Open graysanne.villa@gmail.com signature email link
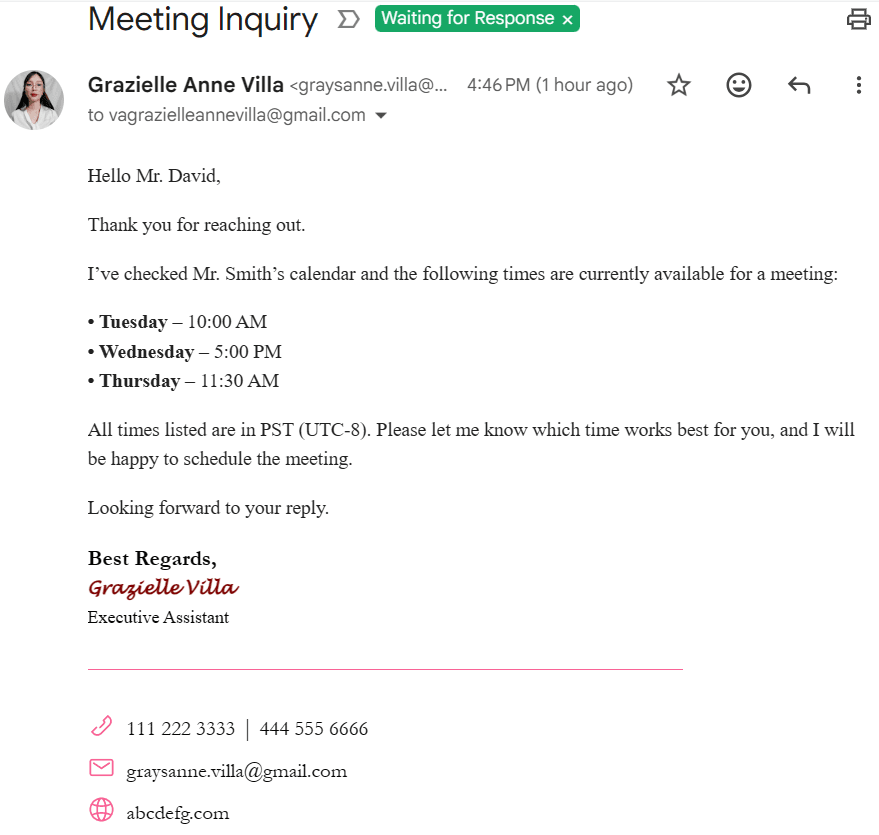The height and width of the screenshot is (835, 879). (x=237, y=772)
